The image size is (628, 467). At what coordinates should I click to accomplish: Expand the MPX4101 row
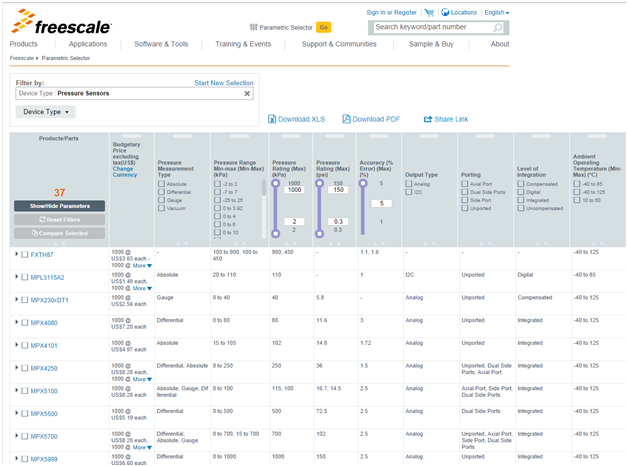(x=16, y=345)
